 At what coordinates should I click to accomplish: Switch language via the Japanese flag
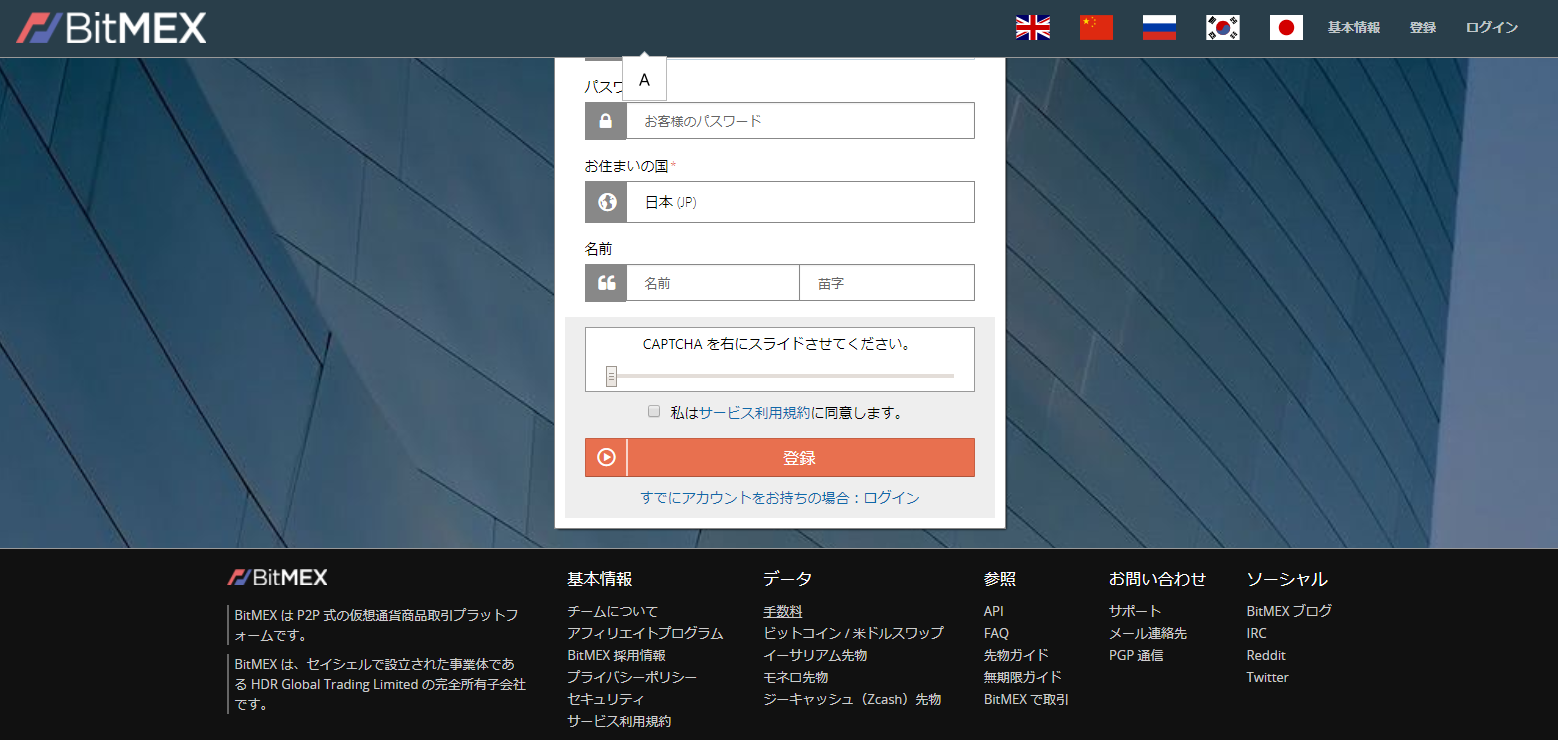click(1286, 28)
